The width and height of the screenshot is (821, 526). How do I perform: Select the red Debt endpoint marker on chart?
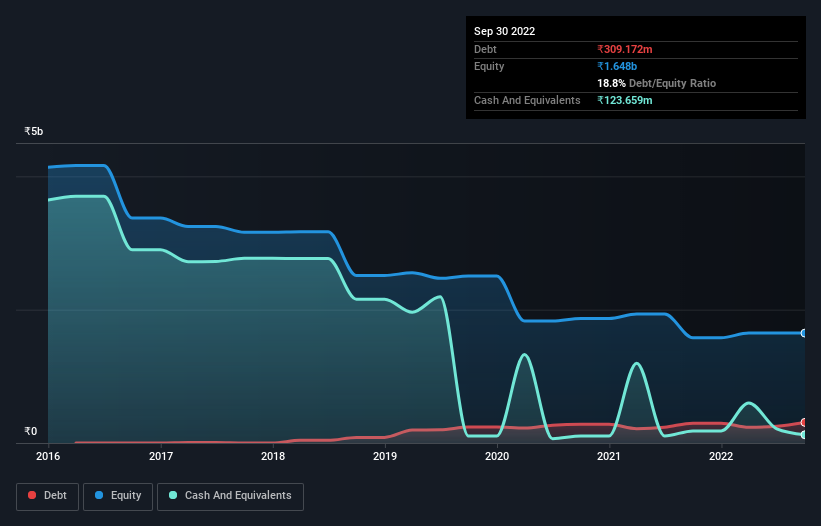[x=804, y=422]
